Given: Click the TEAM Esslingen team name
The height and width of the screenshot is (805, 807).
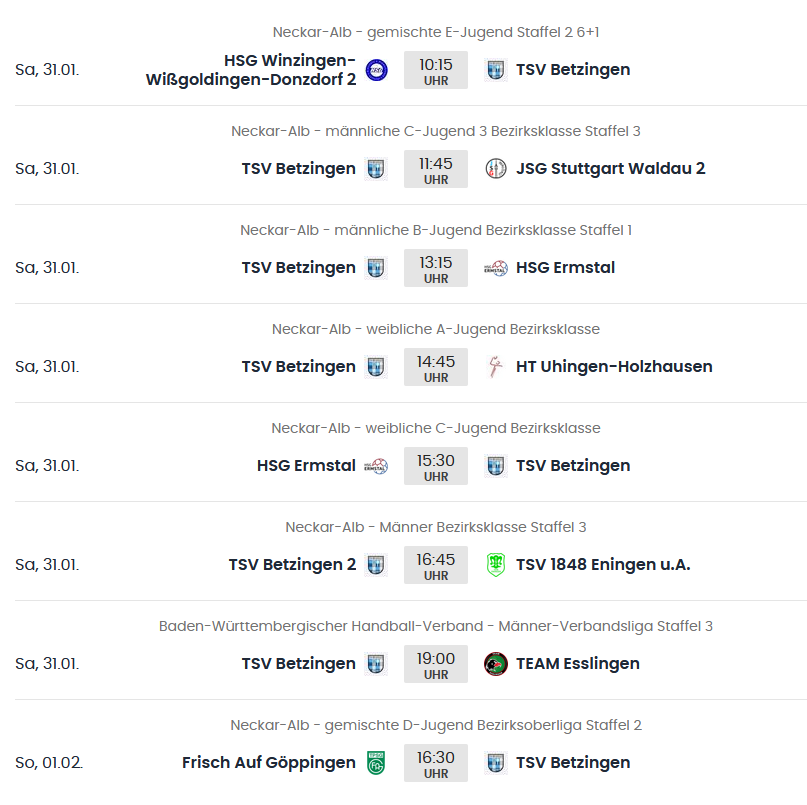Looking at the screenshot, I should [x=577, y=664].
